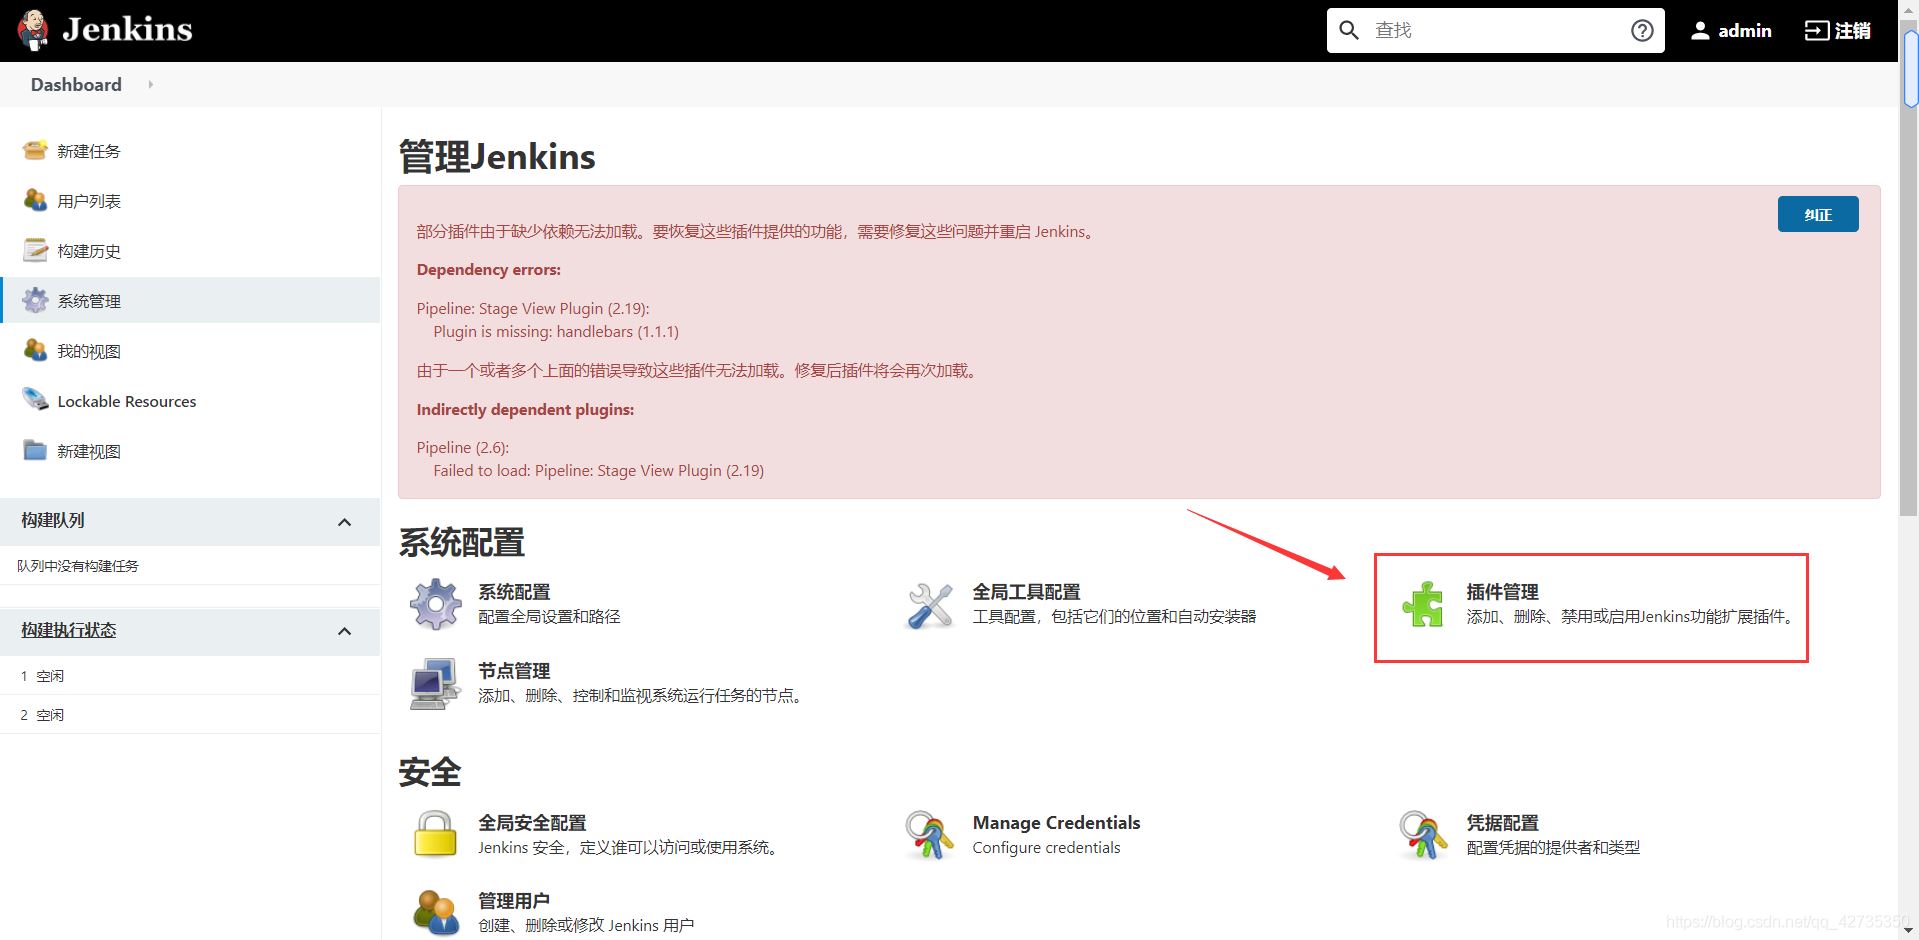Click the 构建执行状态 heading link
Screen dimensions: 1919x940
(x=69, y=630)
